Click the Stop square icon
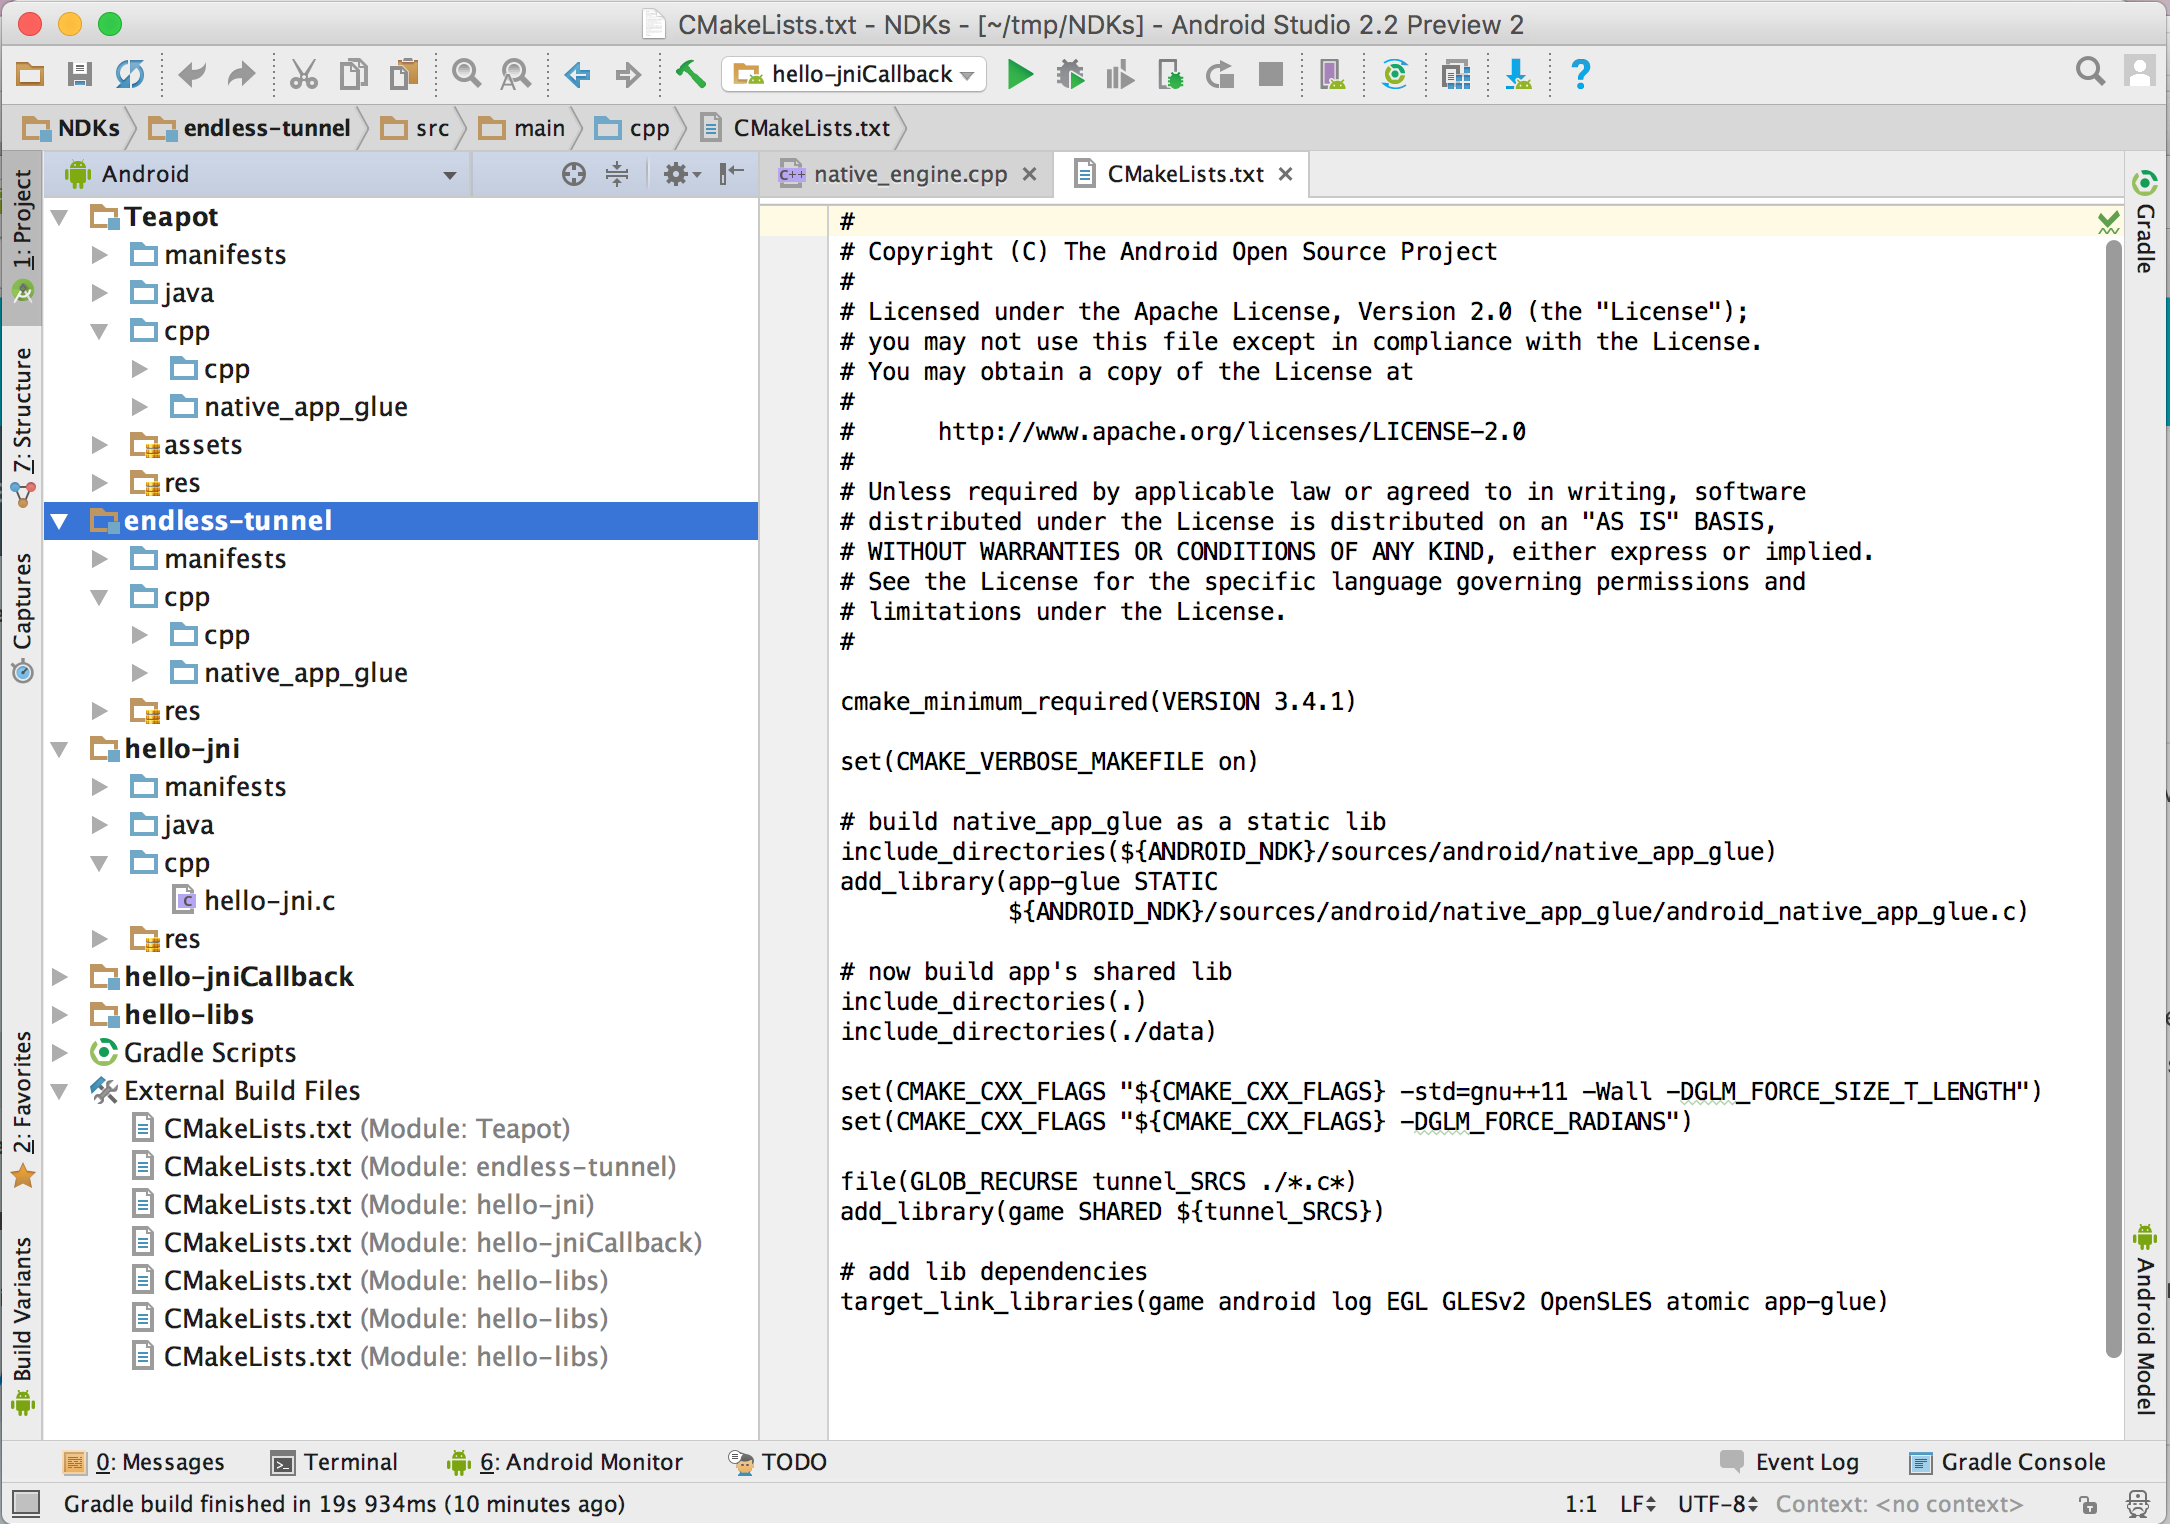The image size is (2170, 1524). click(x=1271, y=74)
